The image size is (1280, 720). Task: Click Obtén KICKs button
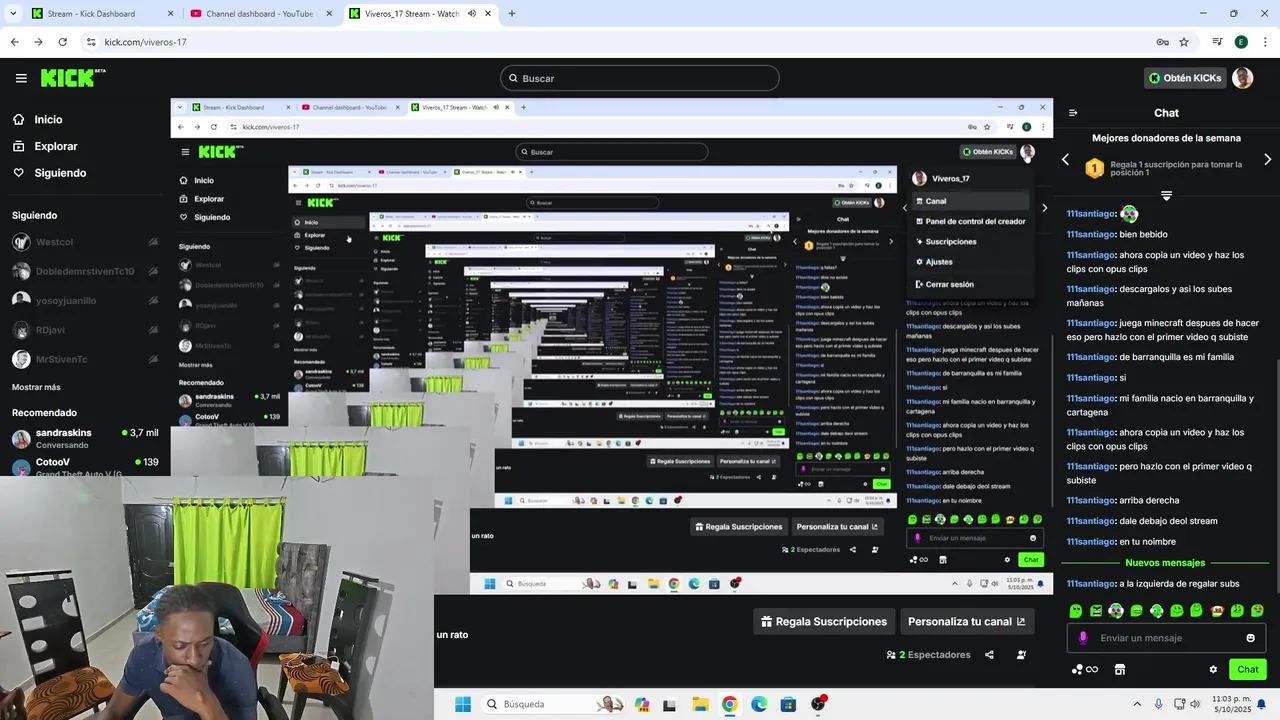pos(1185,78)
